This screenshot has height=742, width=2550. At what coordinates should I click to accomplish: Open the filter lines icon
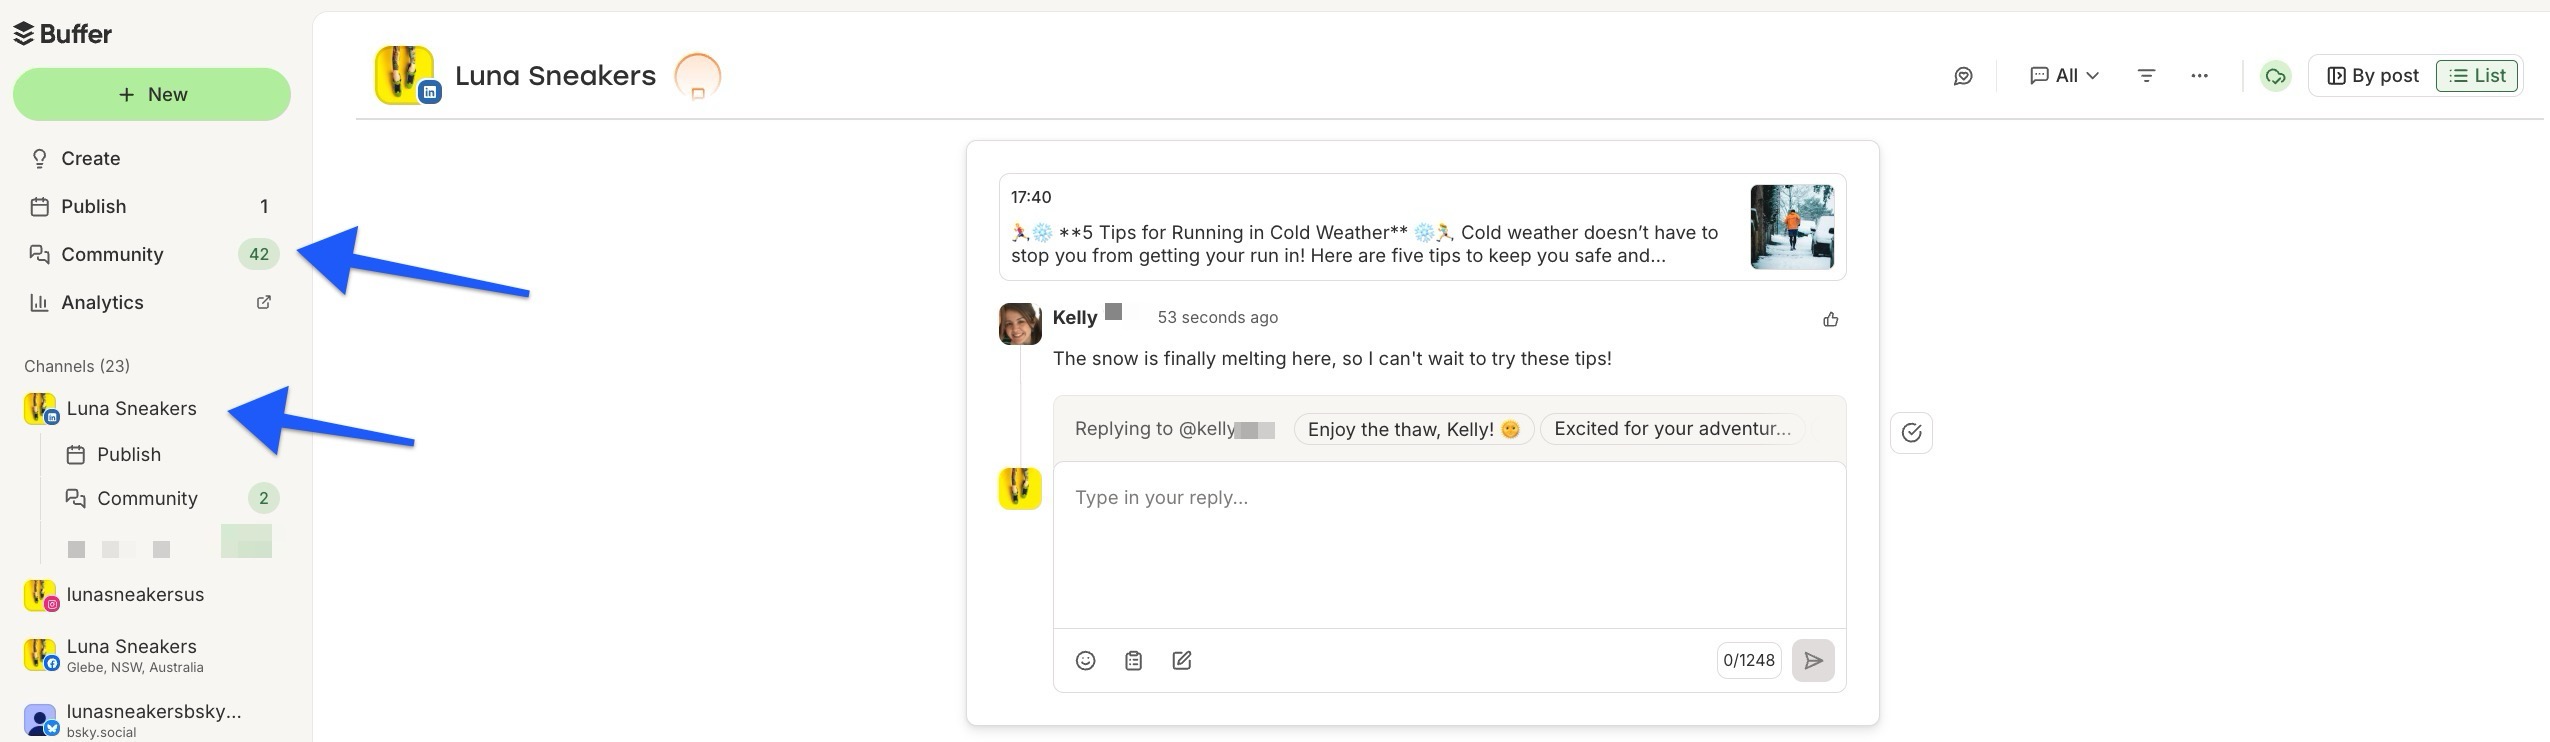point(2146,76)
